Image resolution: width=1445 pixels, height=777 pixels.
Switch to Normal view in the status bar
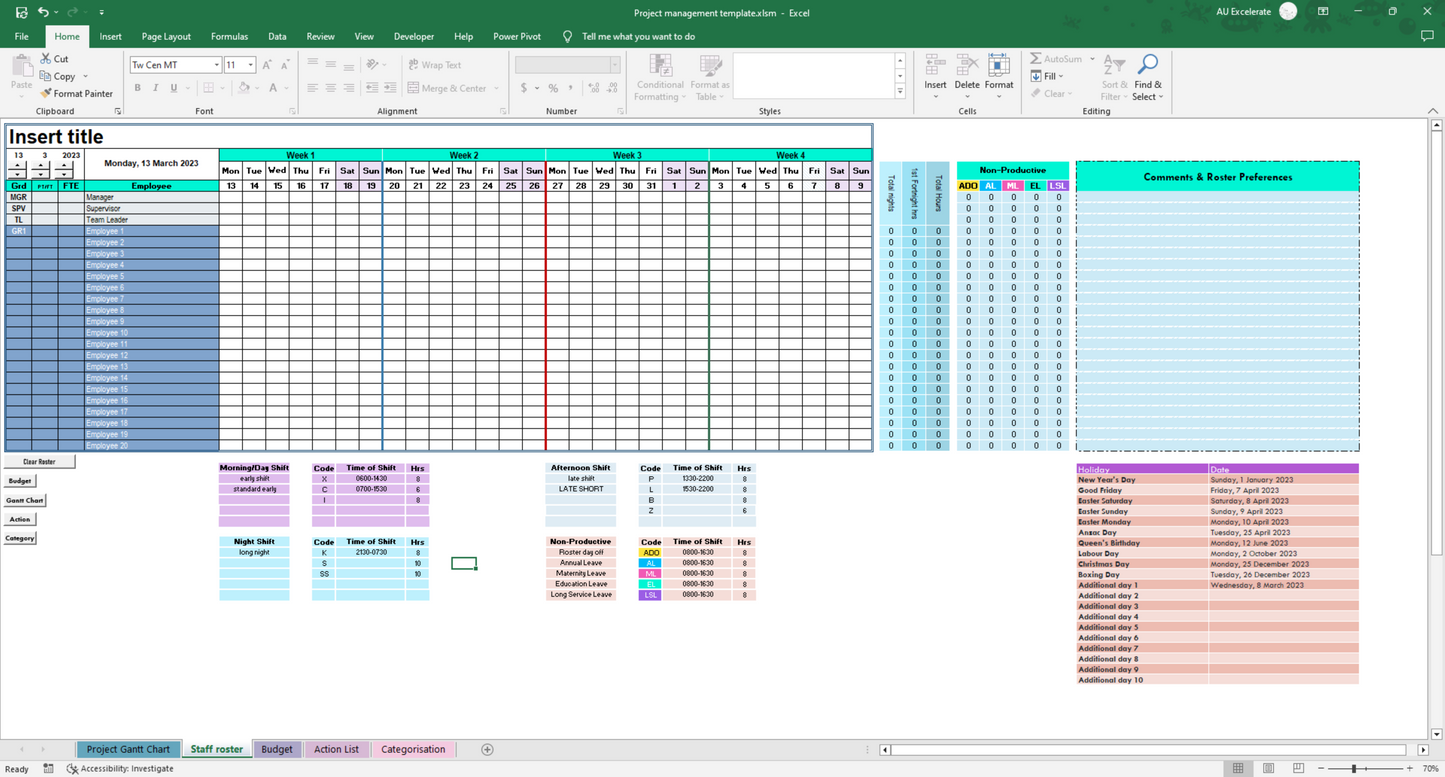pos(1238,769)
